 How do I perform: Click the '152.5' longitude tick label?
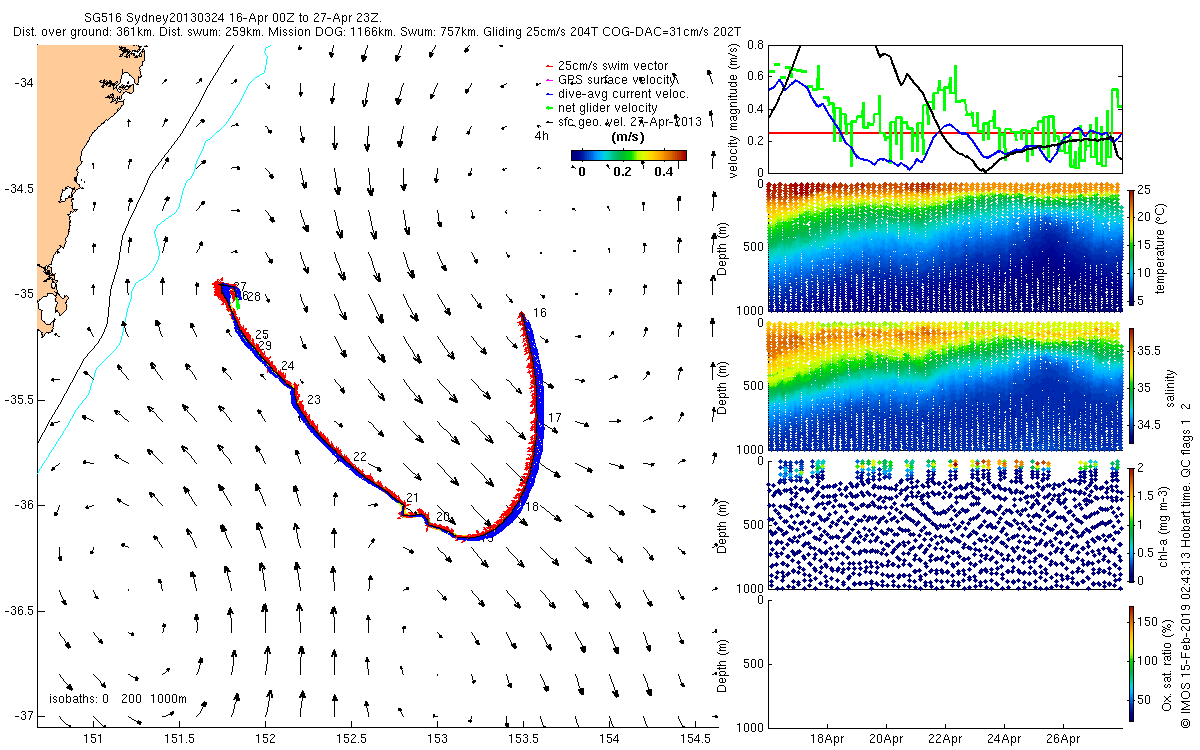(352, 739)
